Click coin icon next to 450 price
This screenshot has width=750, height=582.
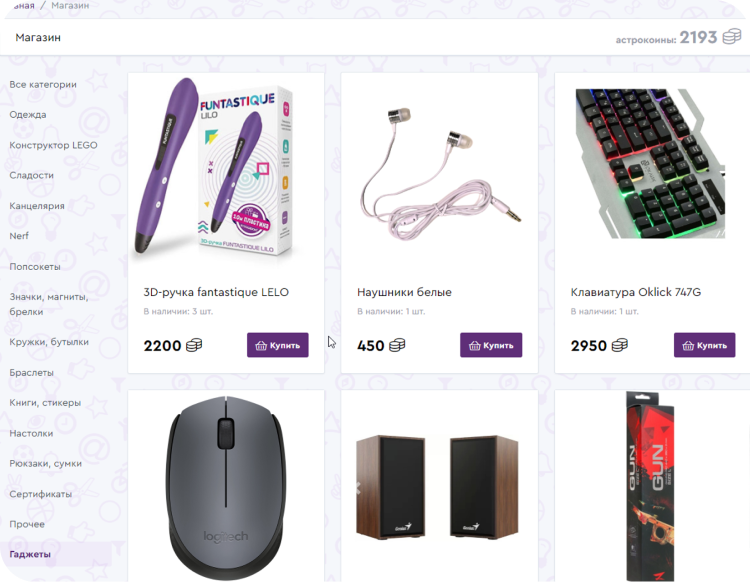pos(397,345)
